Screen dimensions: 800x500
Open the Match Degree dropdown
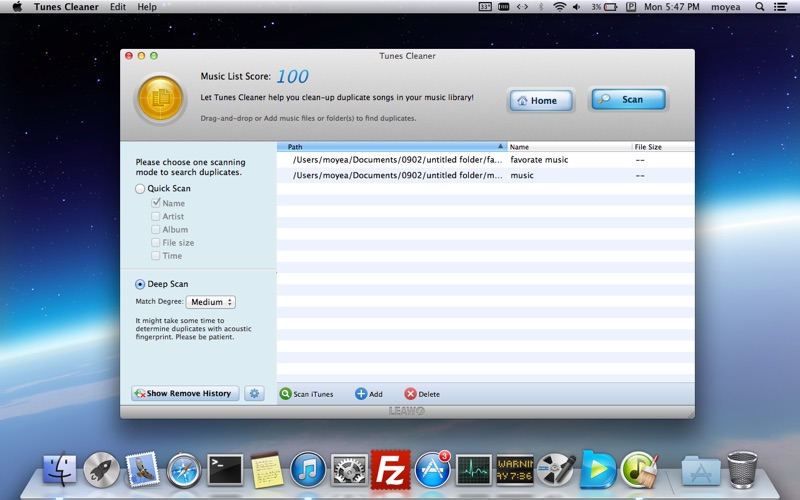(211, 302)
